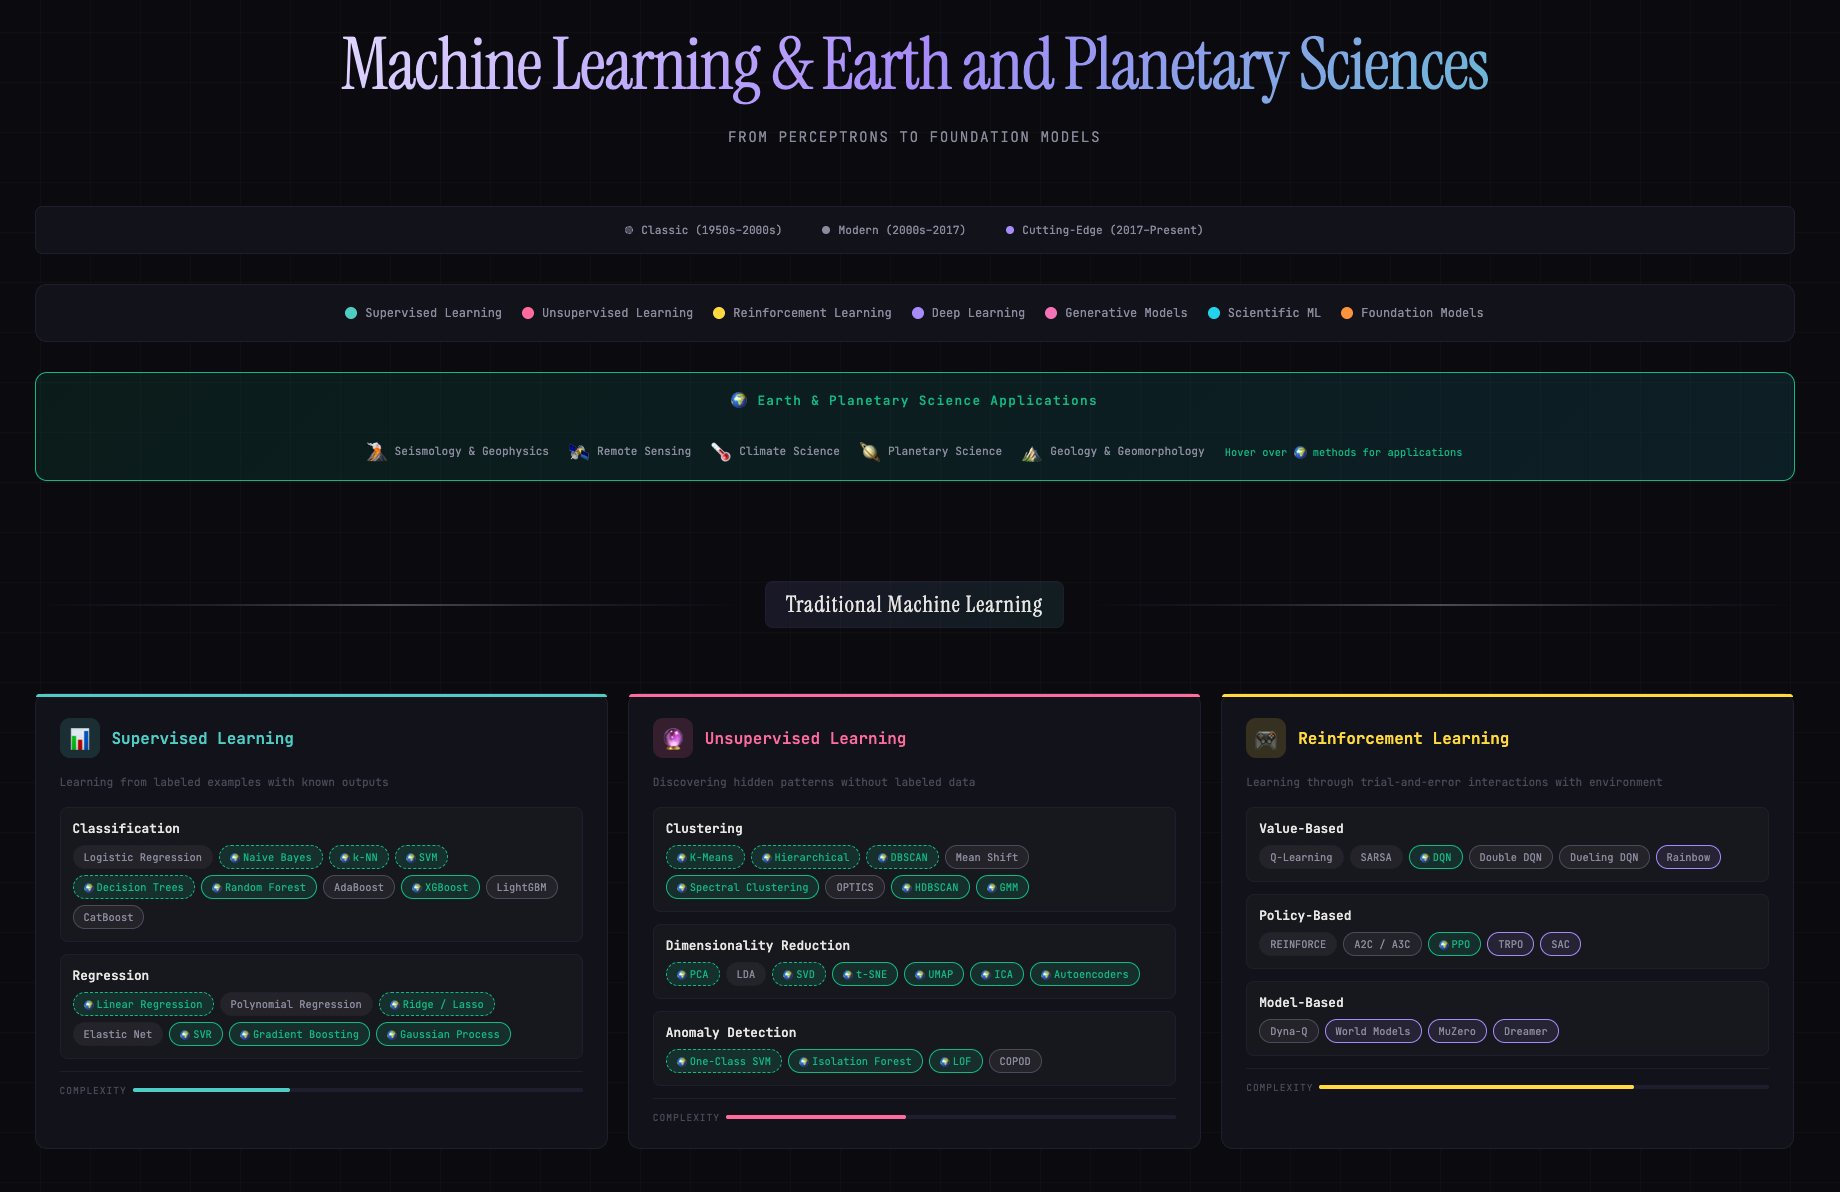Click the Random Forest method tag
The image size is (1840, 1192).
tap(259, 887)
